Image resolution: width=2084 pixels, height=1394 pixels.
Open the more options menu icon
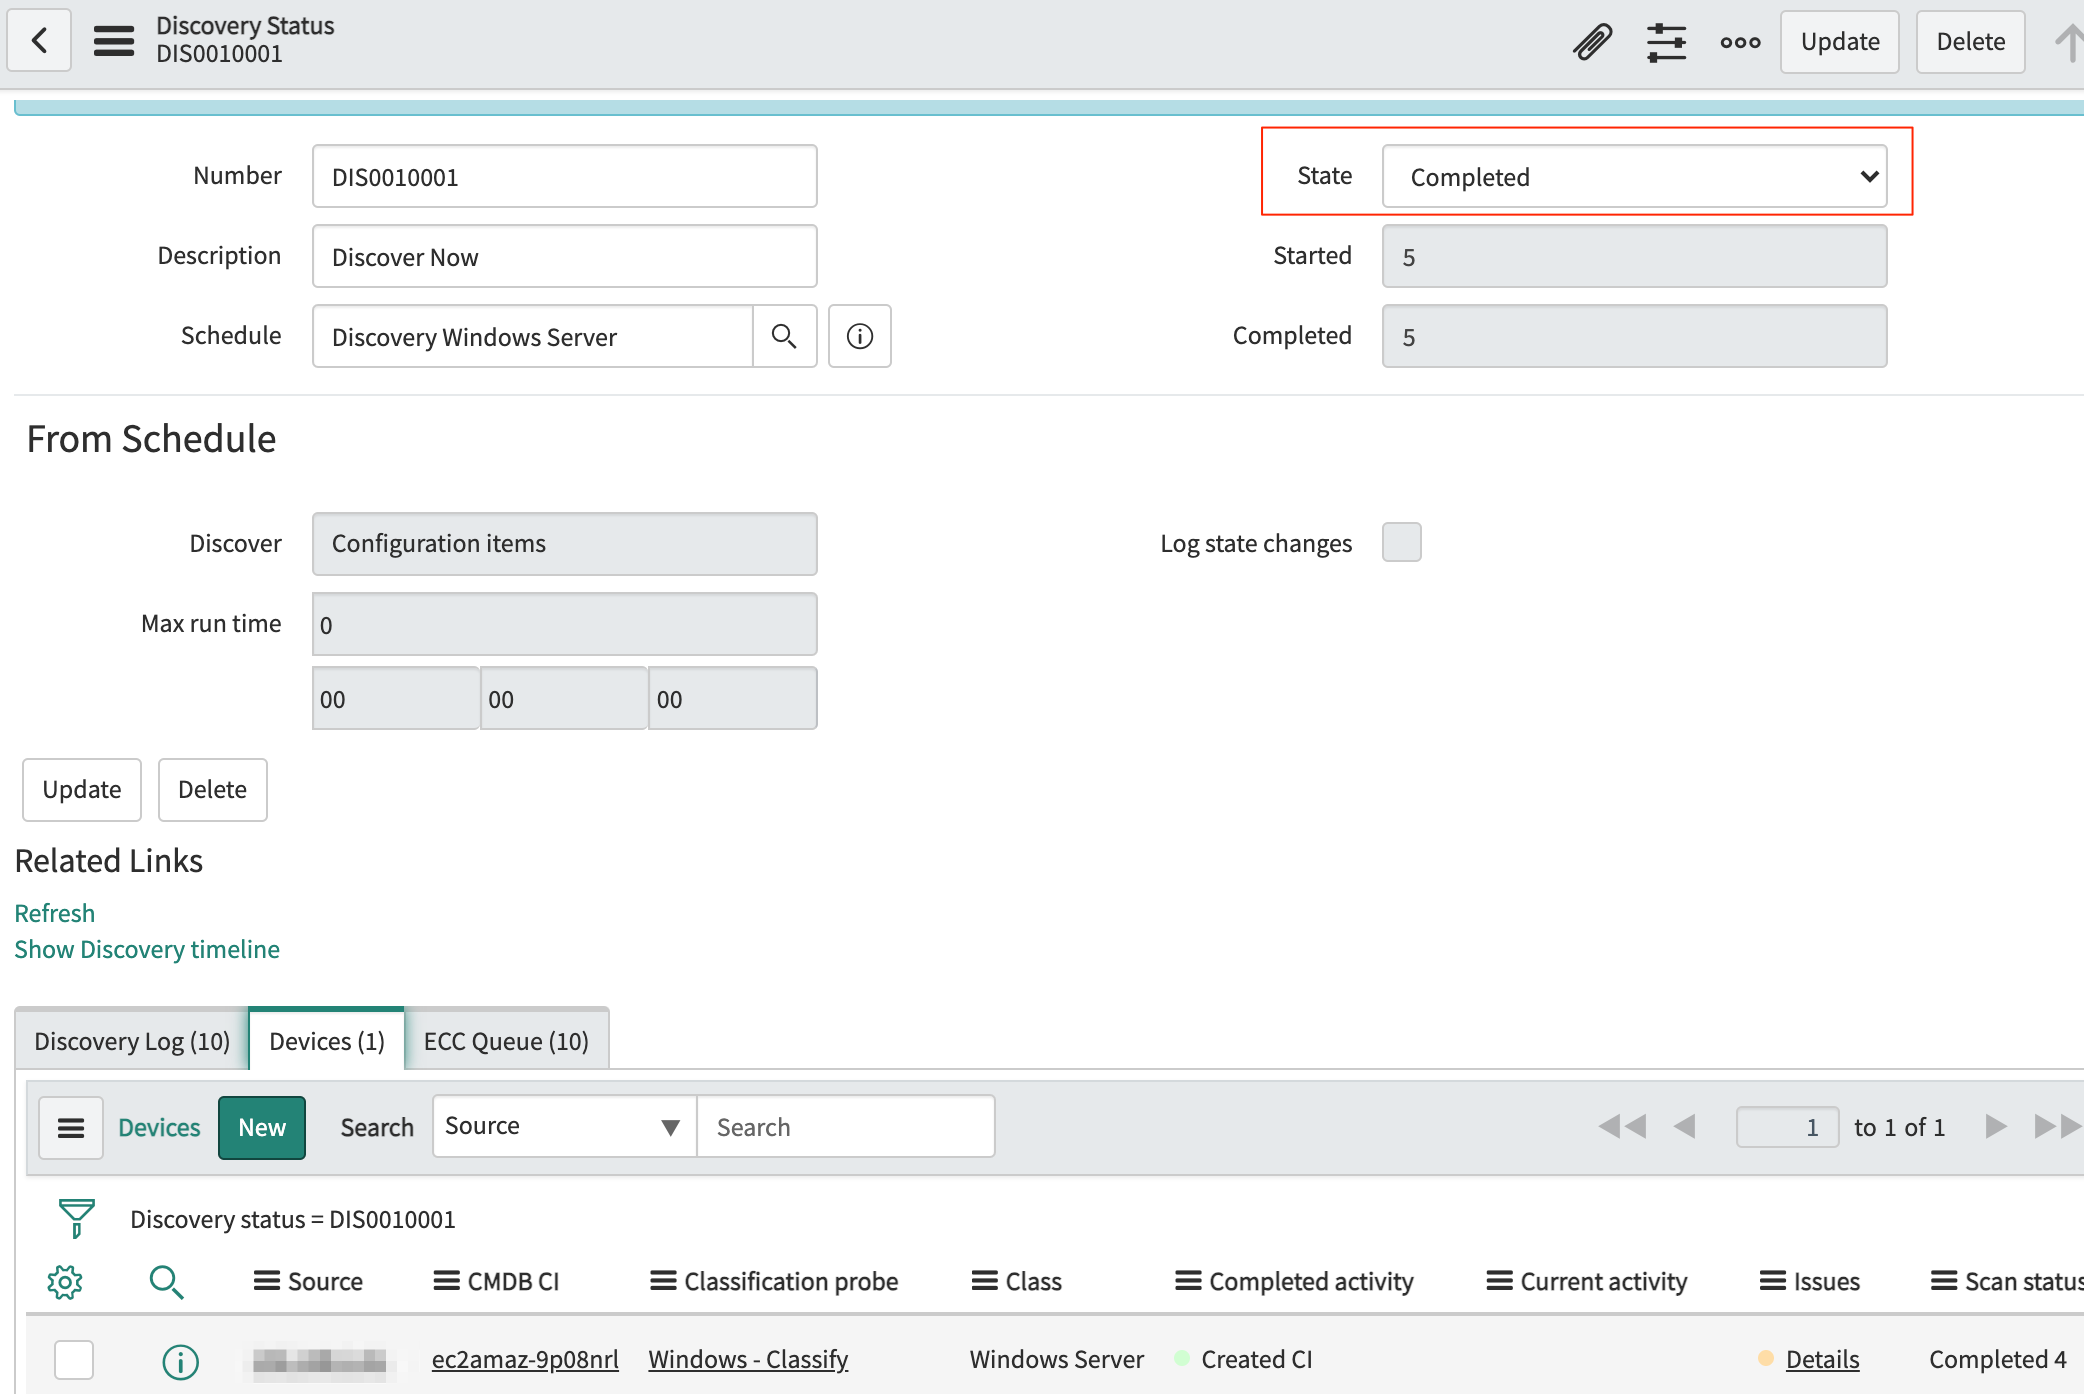coord(1740,41)
